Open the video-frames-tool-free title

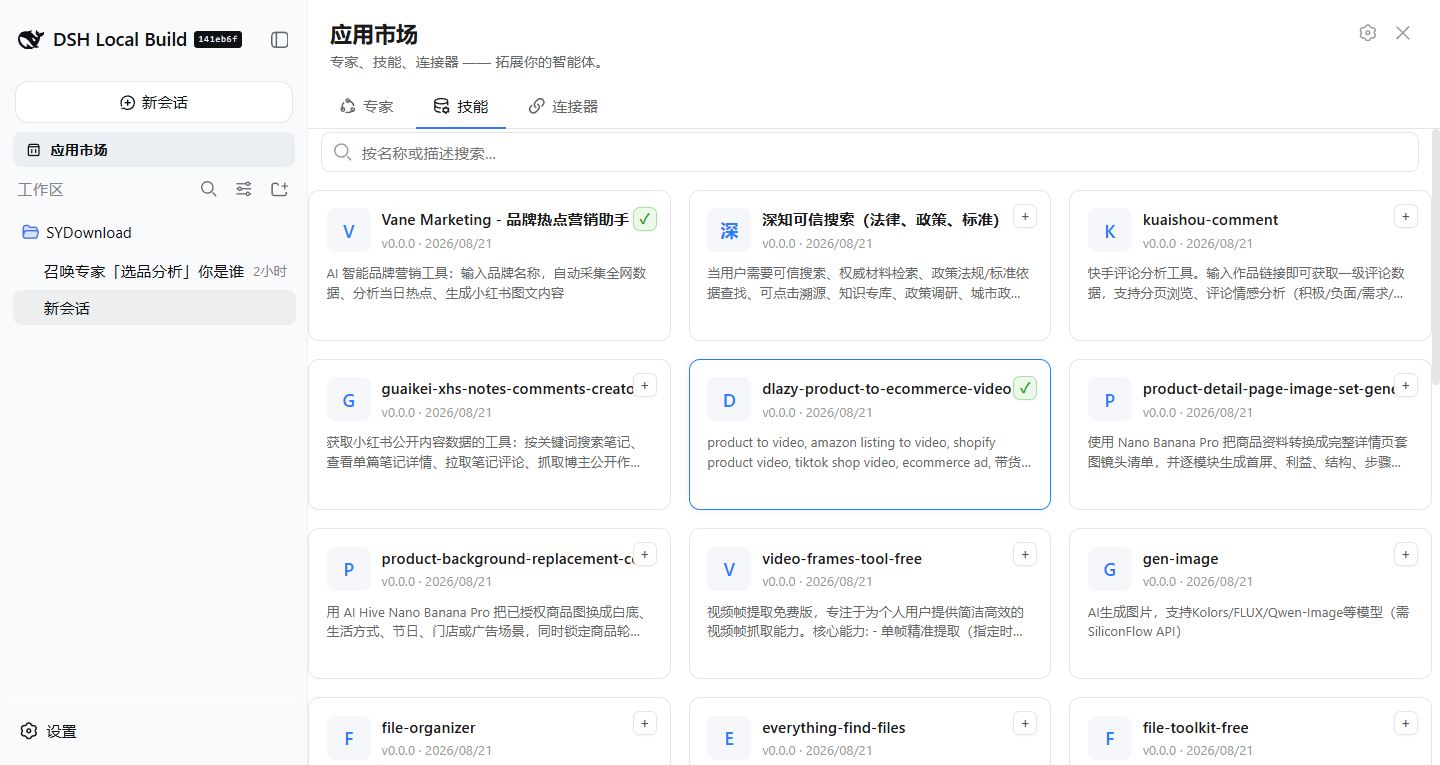pos(842,558)
